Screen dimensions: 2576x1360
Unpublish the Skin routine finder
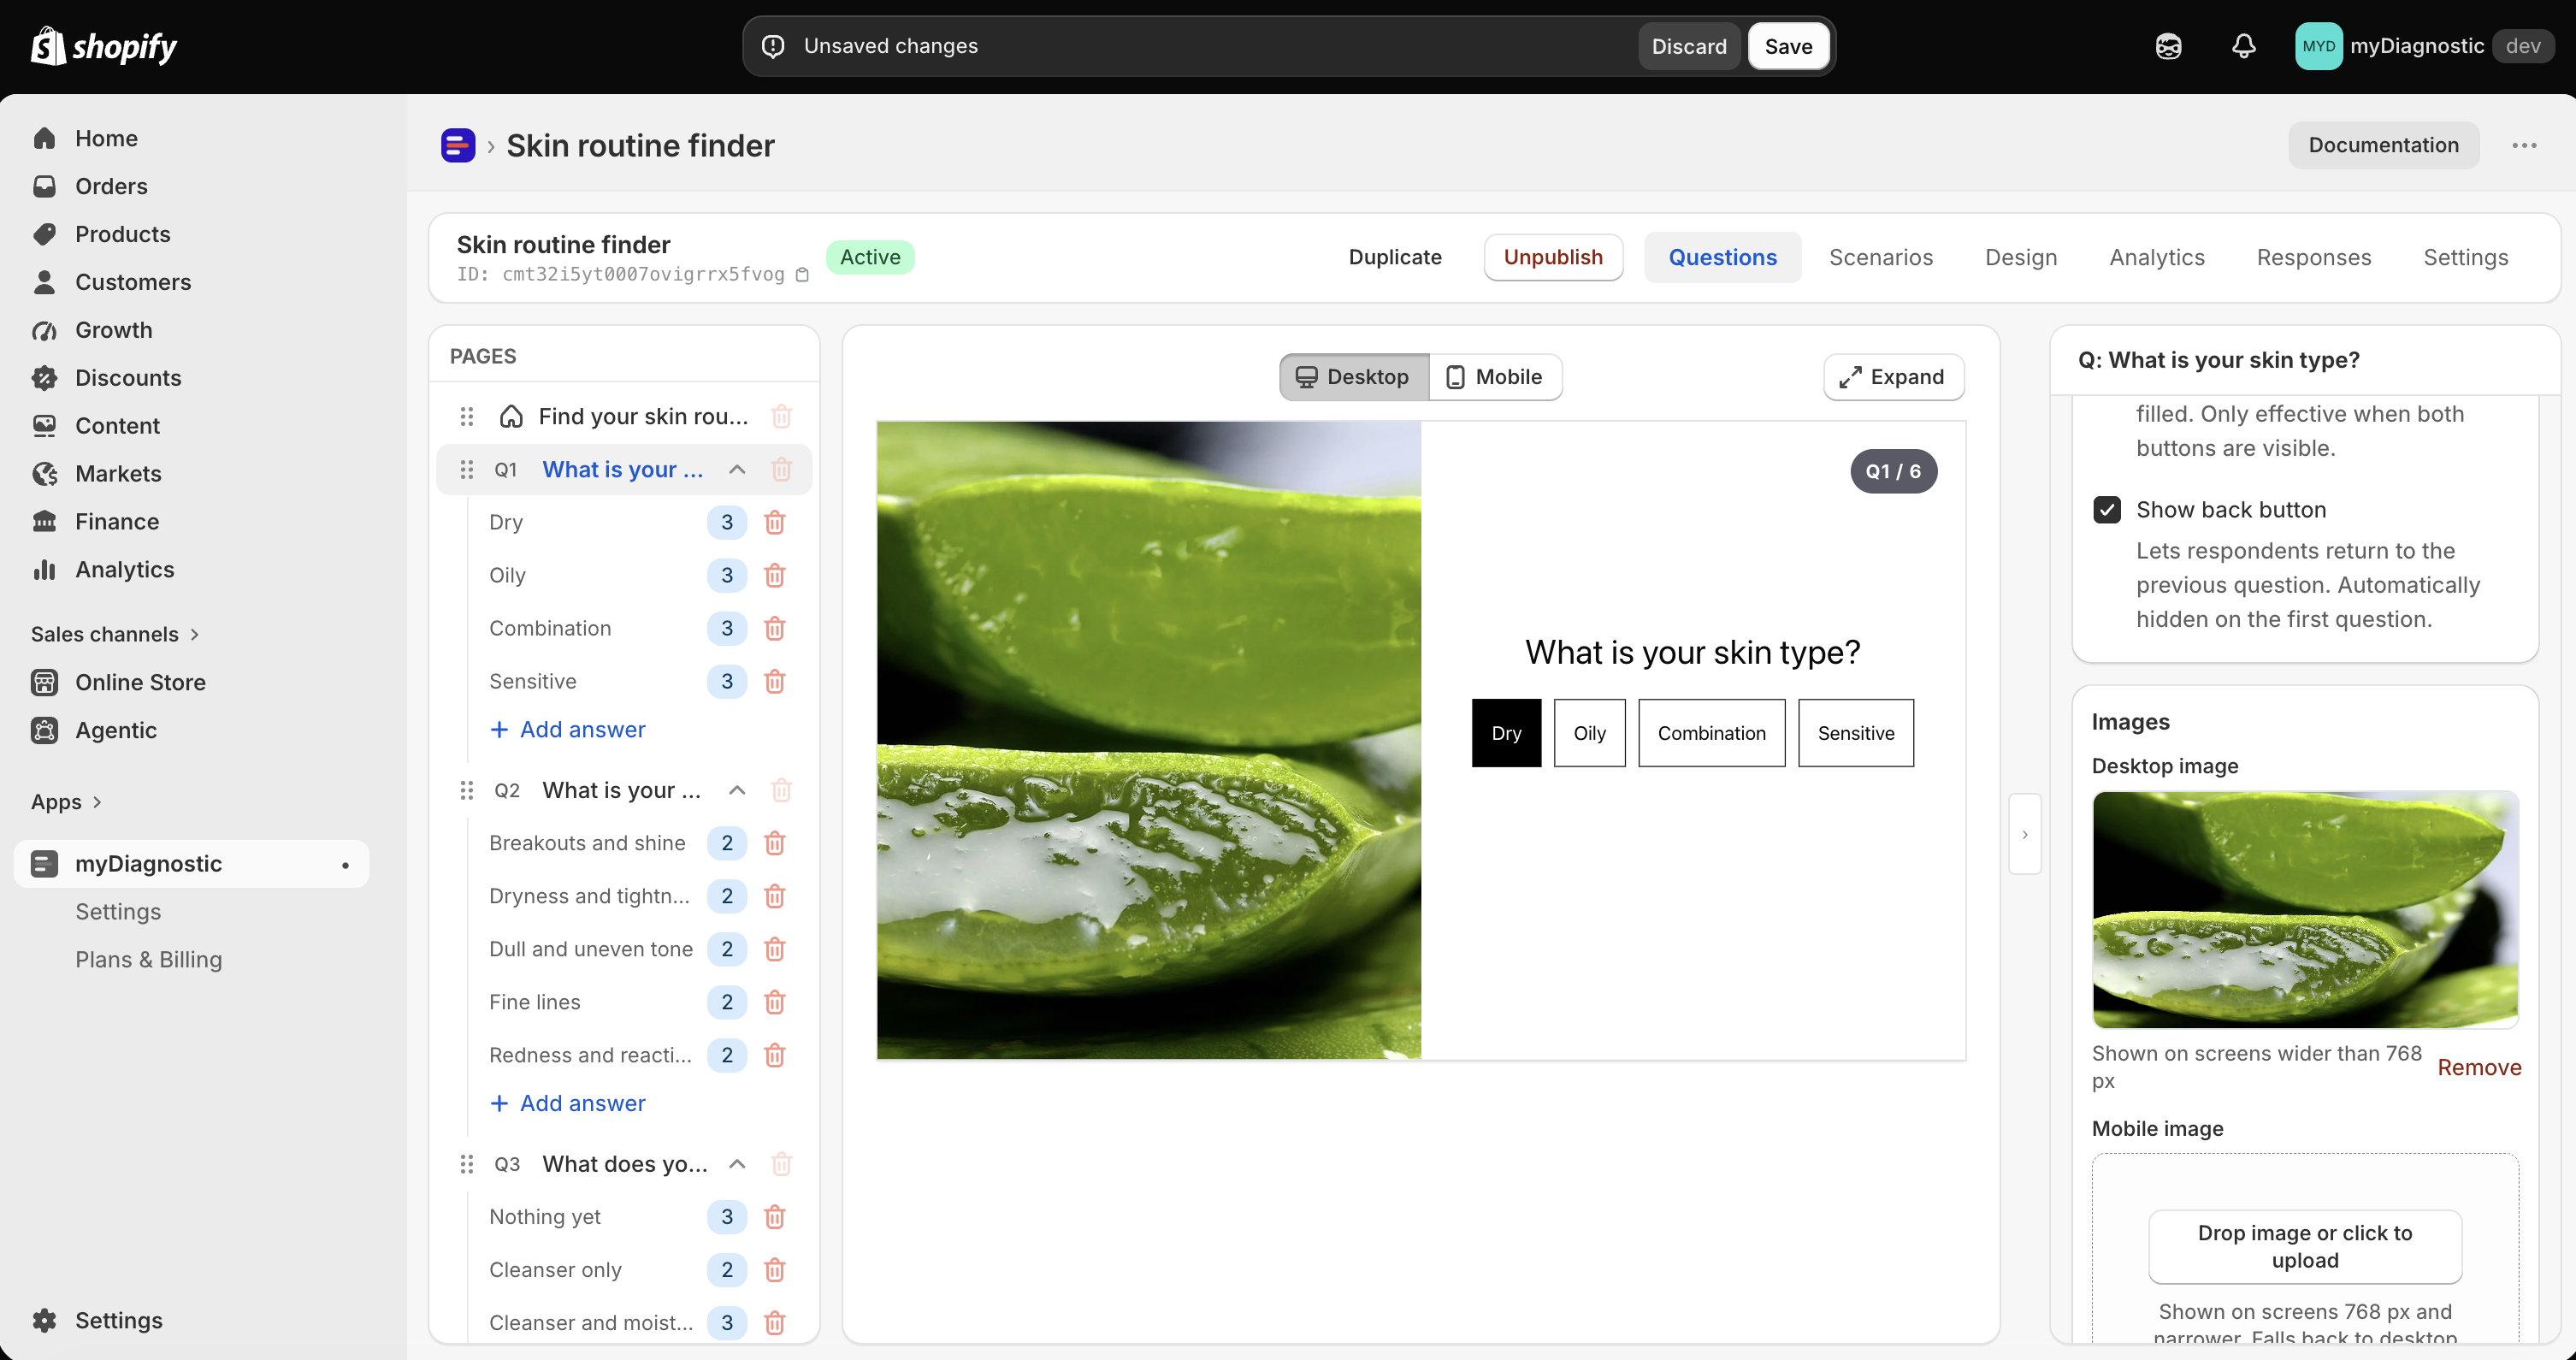[x=1553, y=257]
